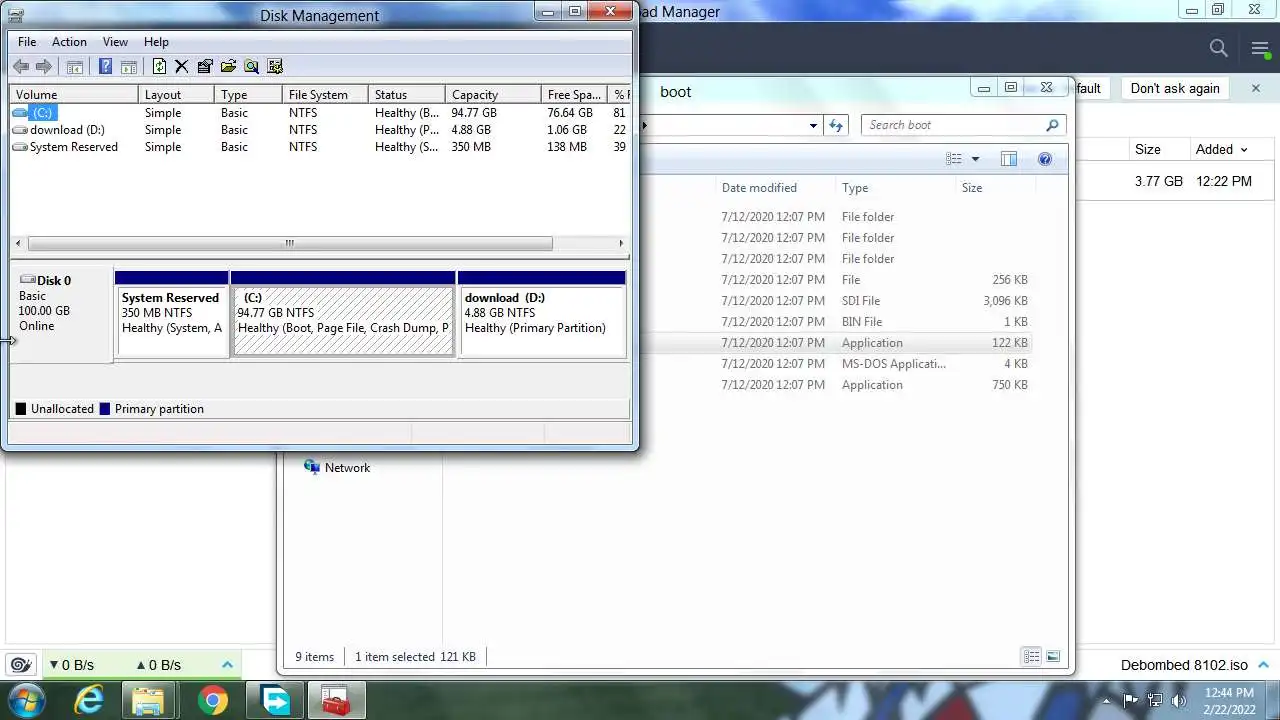Click the last settings toolbar icon in Disk Management

[275, 66]
